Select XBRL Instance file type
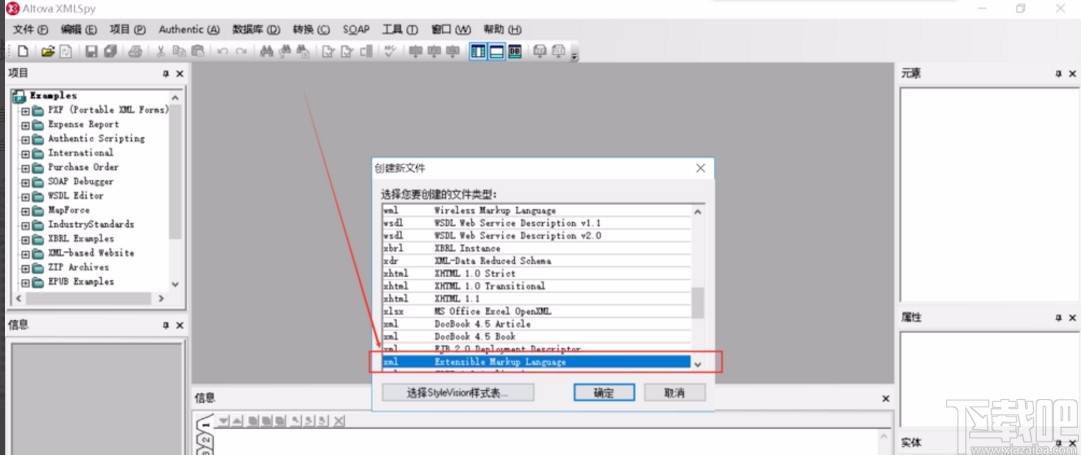This screenshot has width=1081, height=455. [536, 248]
